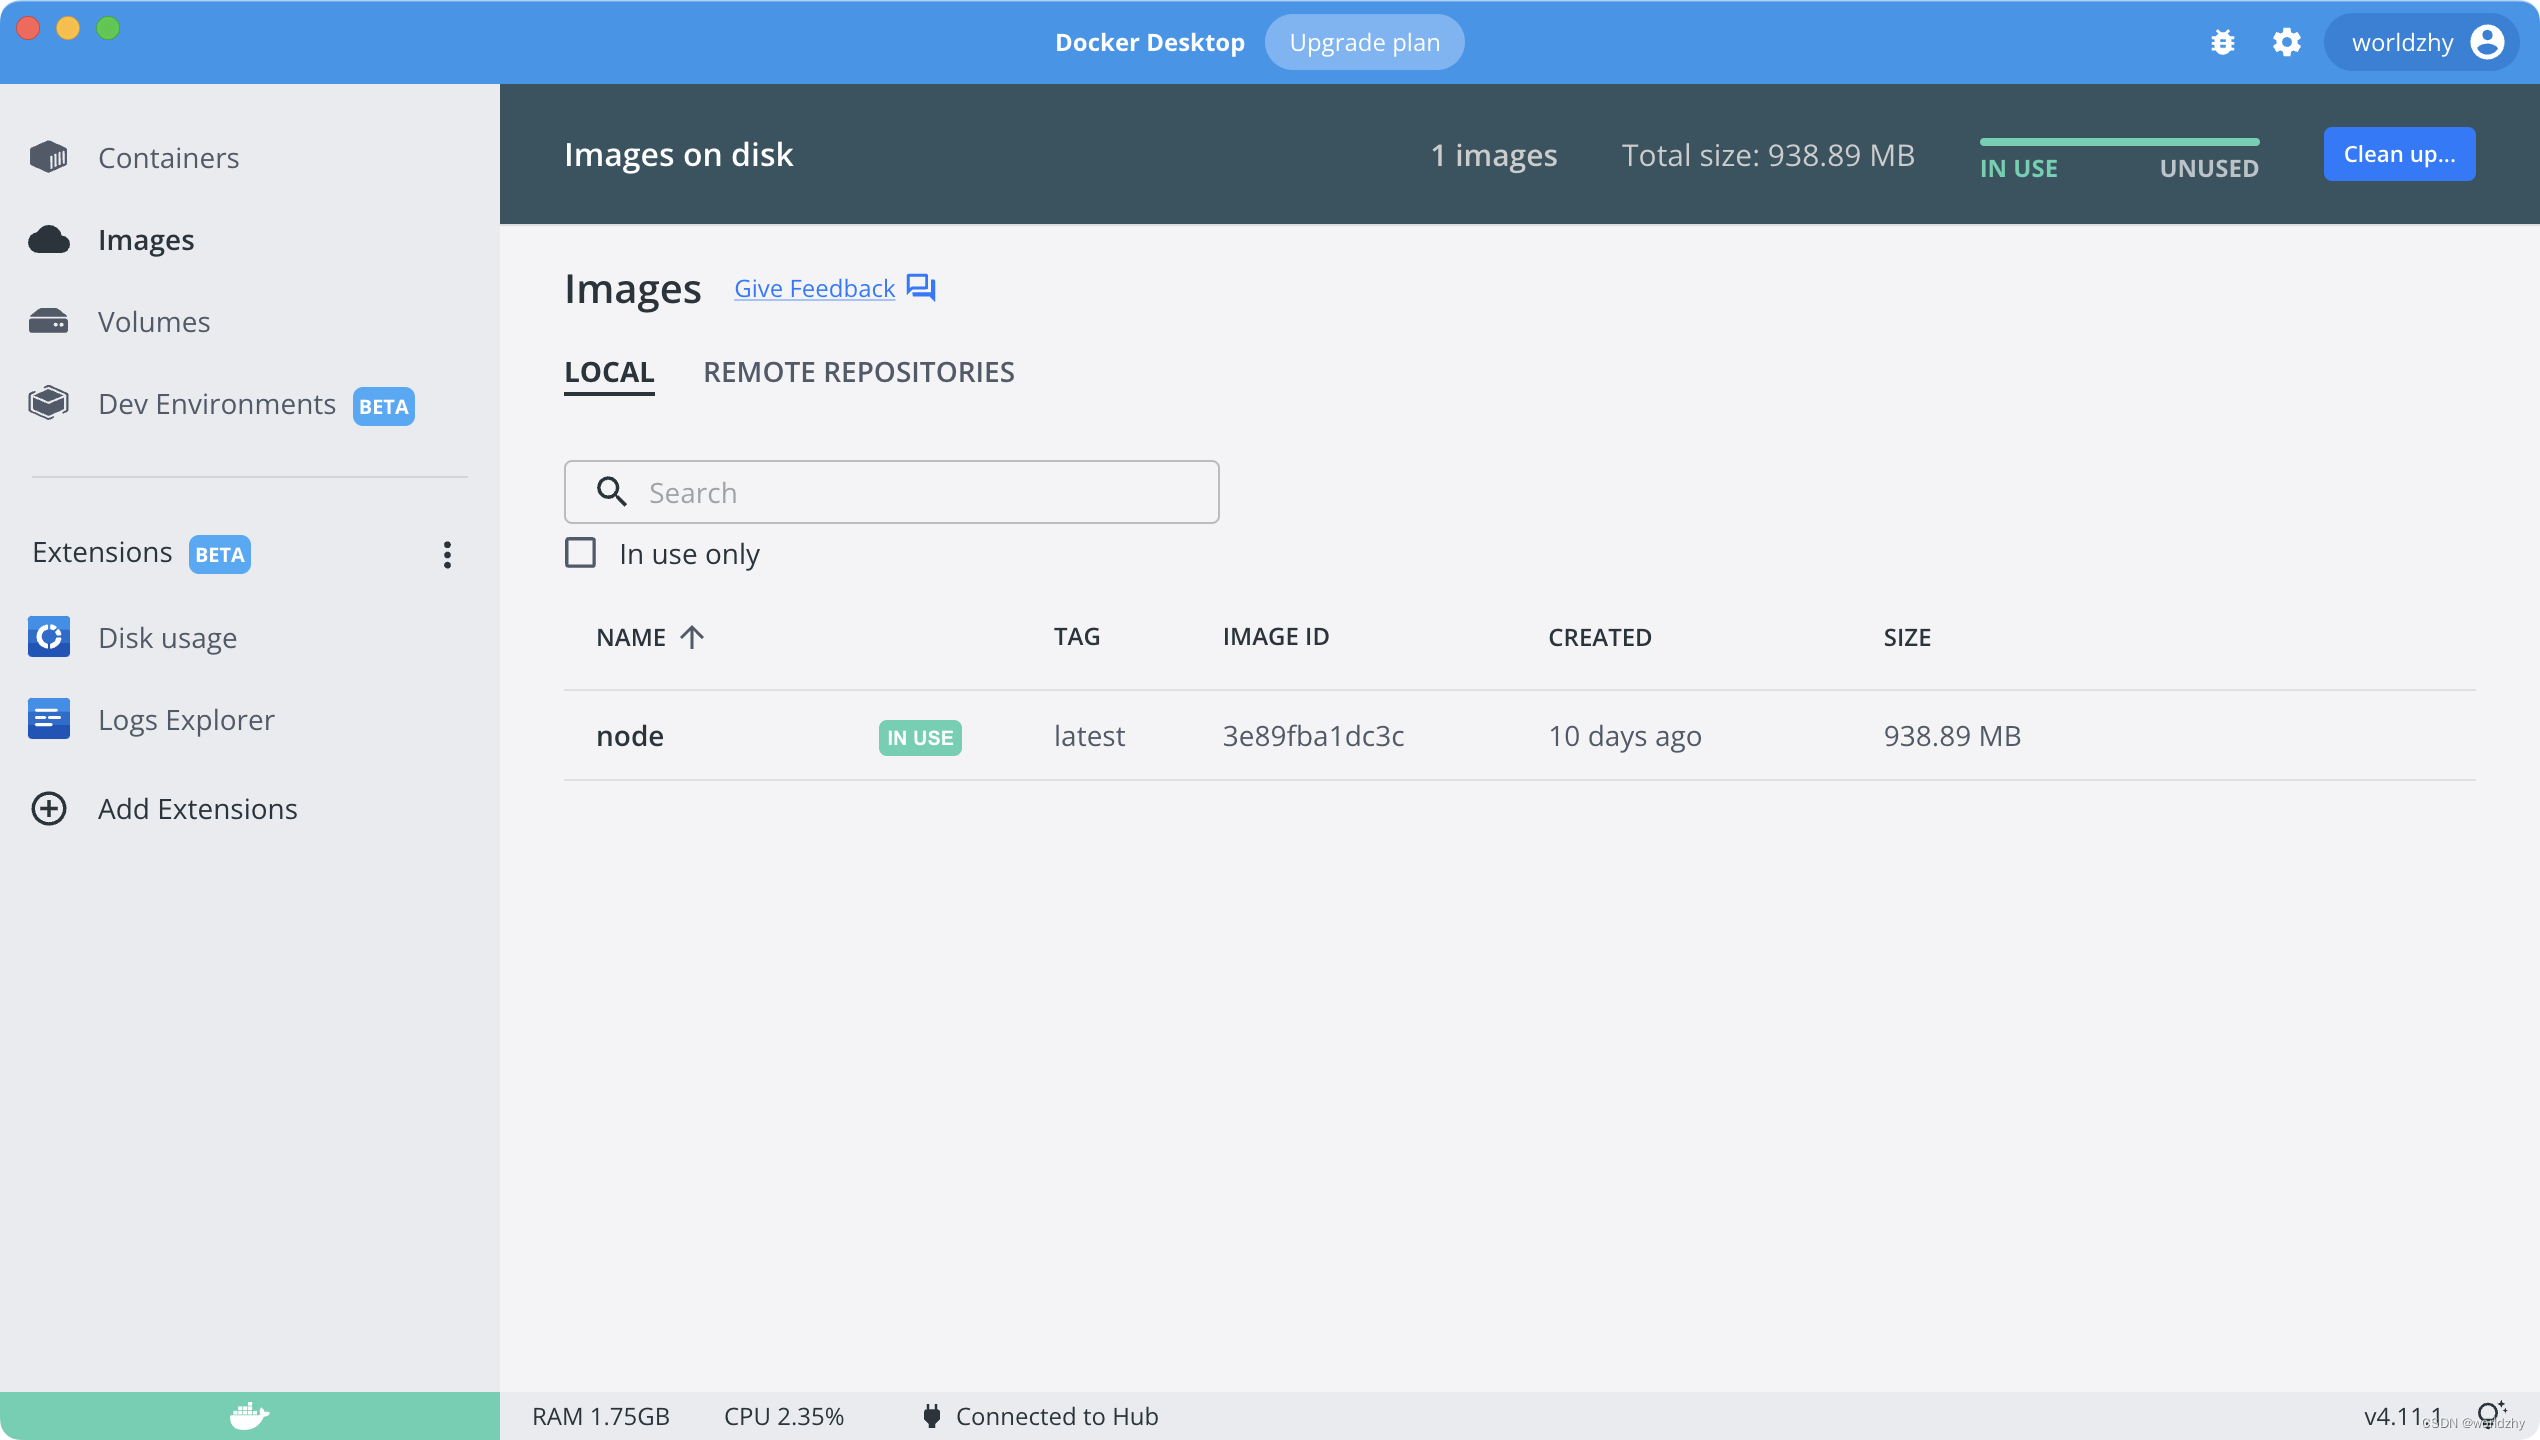The width and height of the screenshot is (2540, 1440).
Task: Open Dev Environments from the sidebar
Action: [216, 404]
